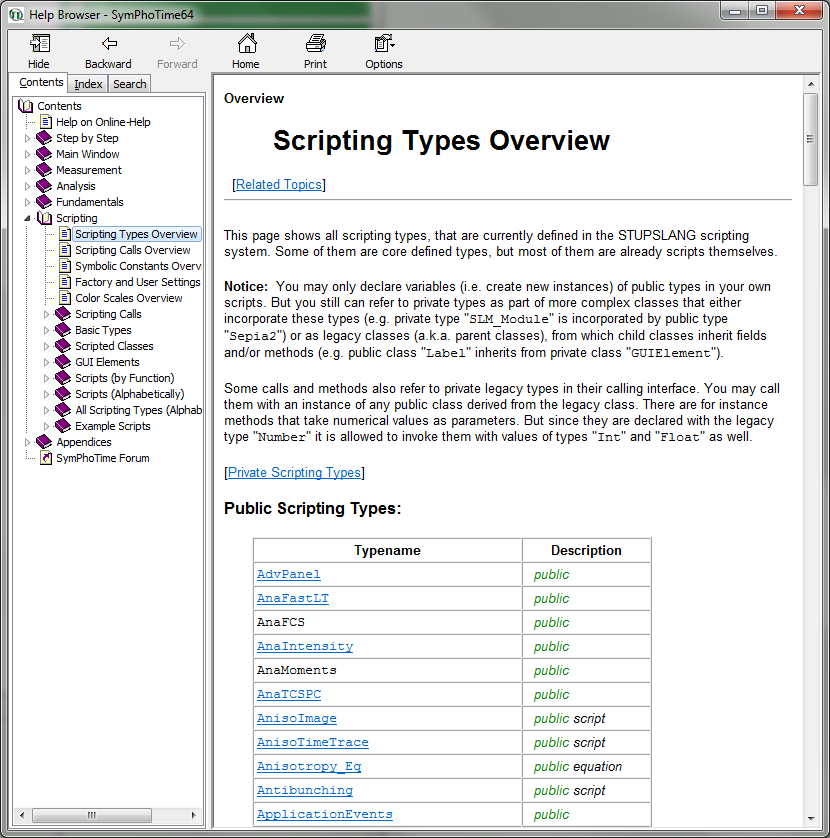Open the Options toolbar menu

coord(383,45)
